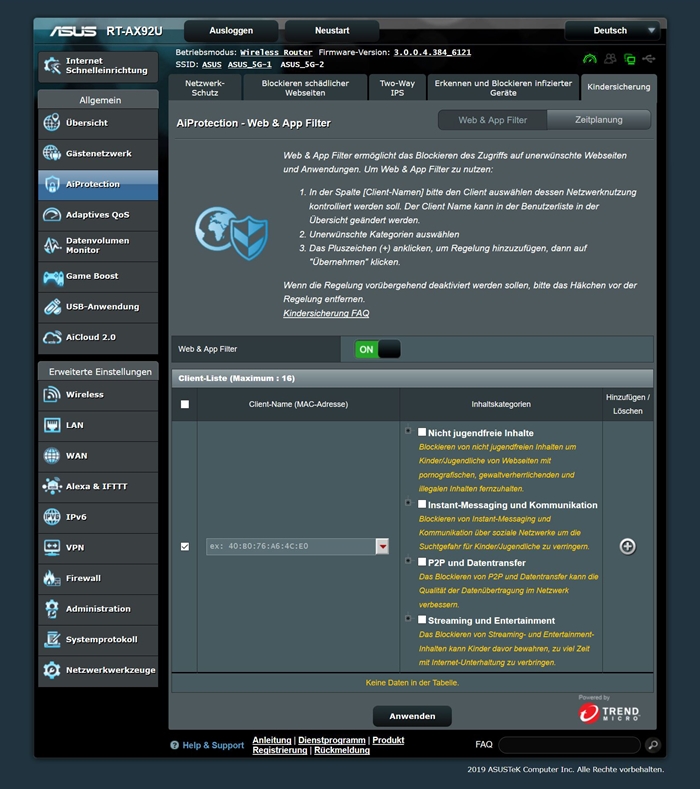Open Blockieren schädlicher Webseiten tab

pos(305,88)
